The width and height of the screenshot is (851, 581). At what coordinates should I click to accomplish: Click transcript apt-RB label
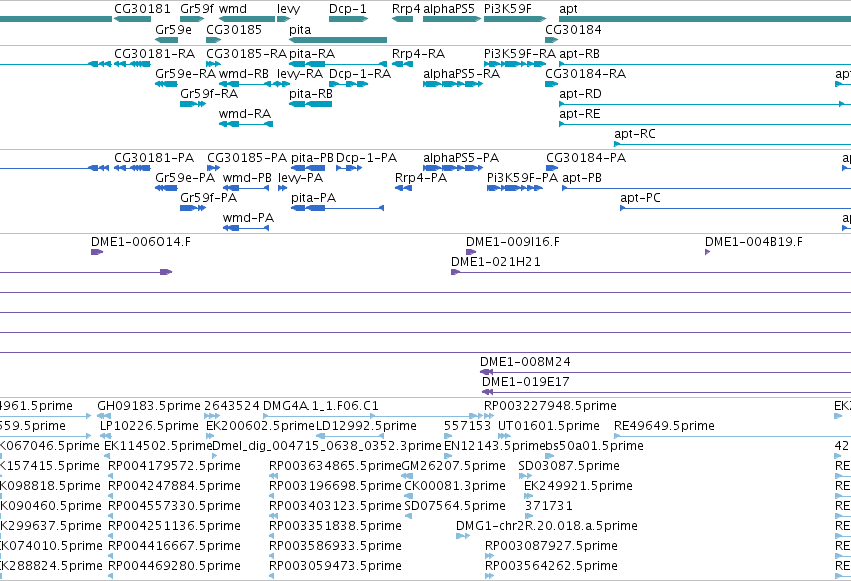580,54
